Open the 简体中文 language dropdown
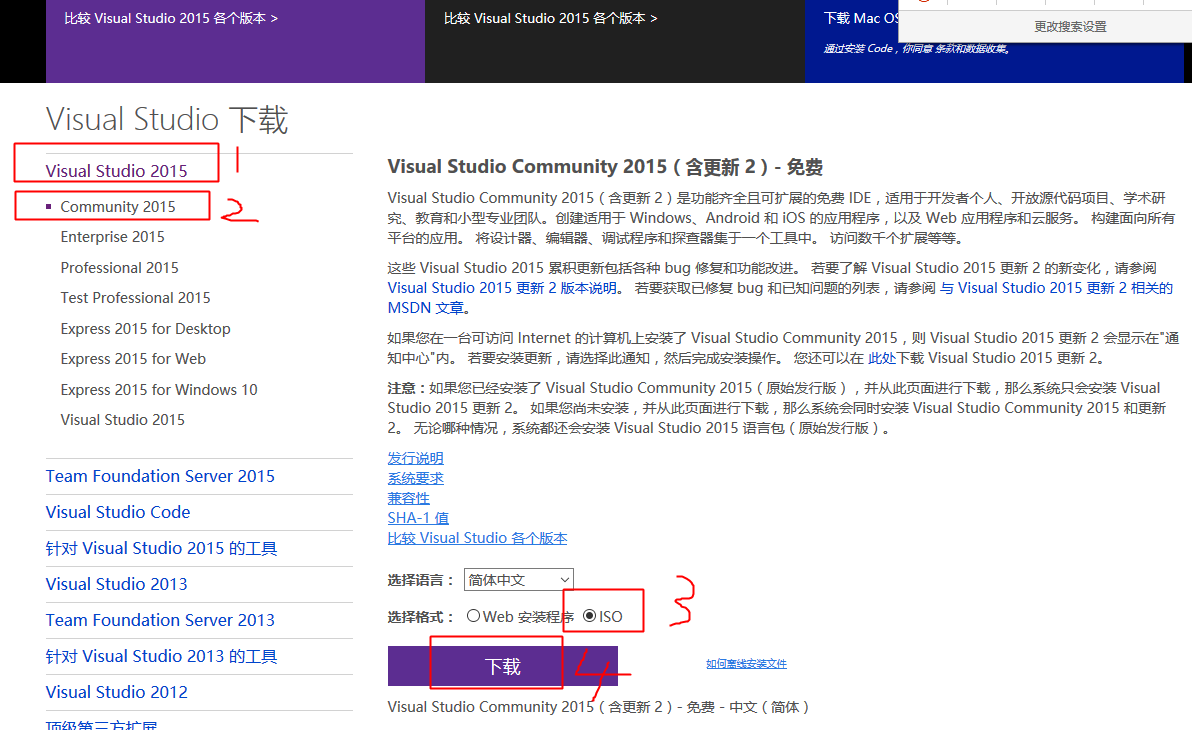This screenshot has width=1192, height=730. tap(518, 579)
